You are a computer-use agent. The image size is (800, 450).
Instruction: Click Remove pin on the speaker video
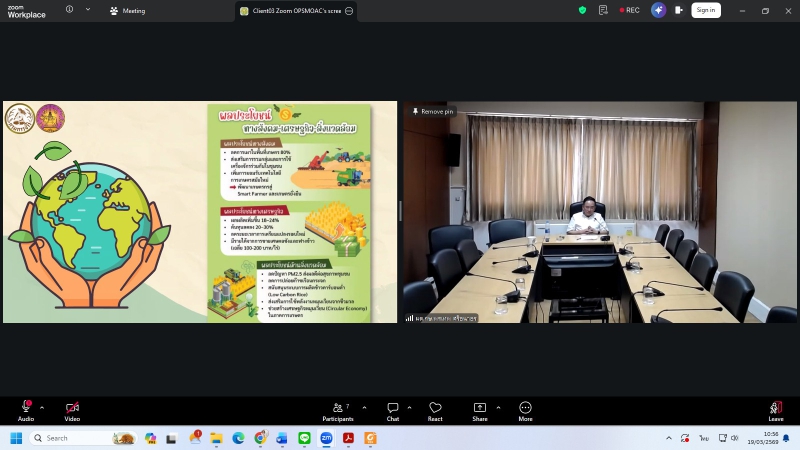(433, 111)
